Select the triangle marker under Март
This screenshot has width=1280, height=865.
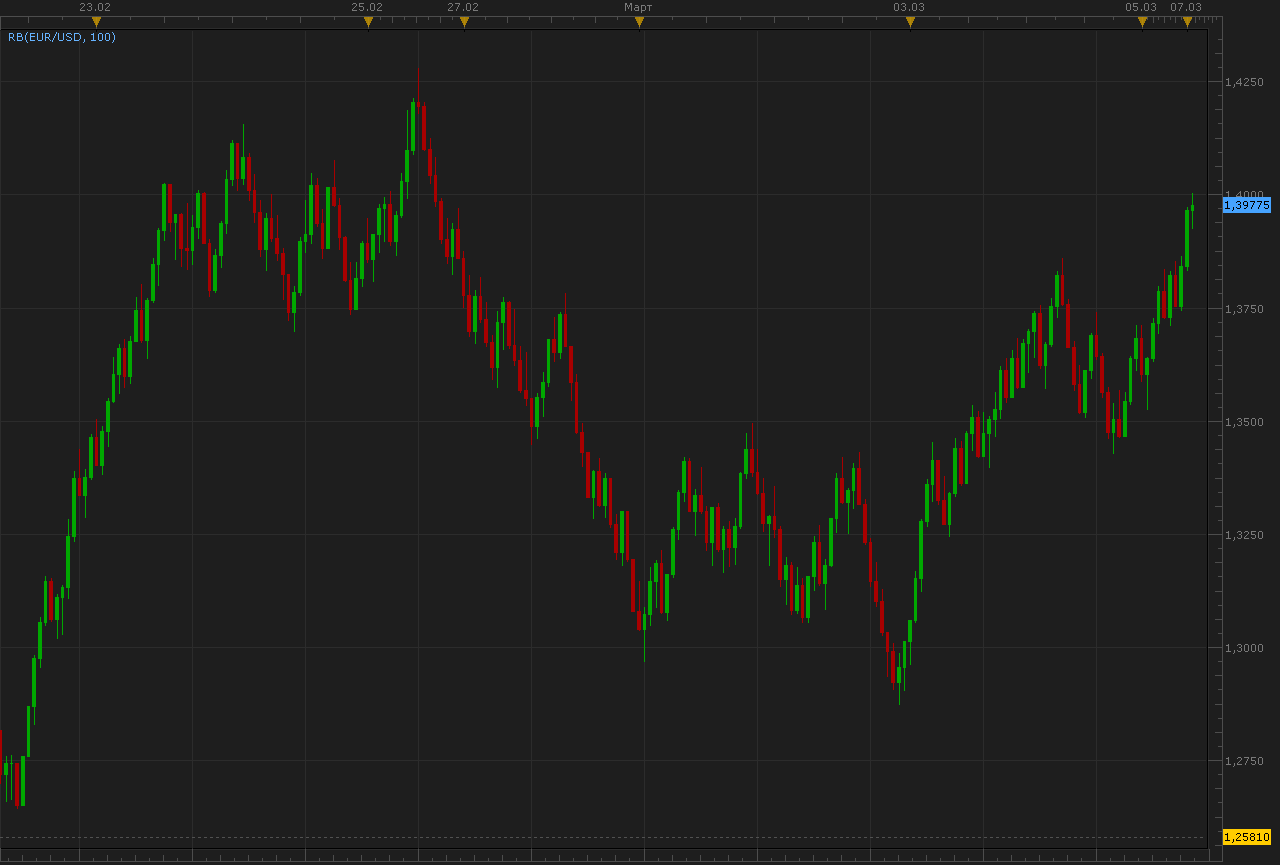point(639,22)
